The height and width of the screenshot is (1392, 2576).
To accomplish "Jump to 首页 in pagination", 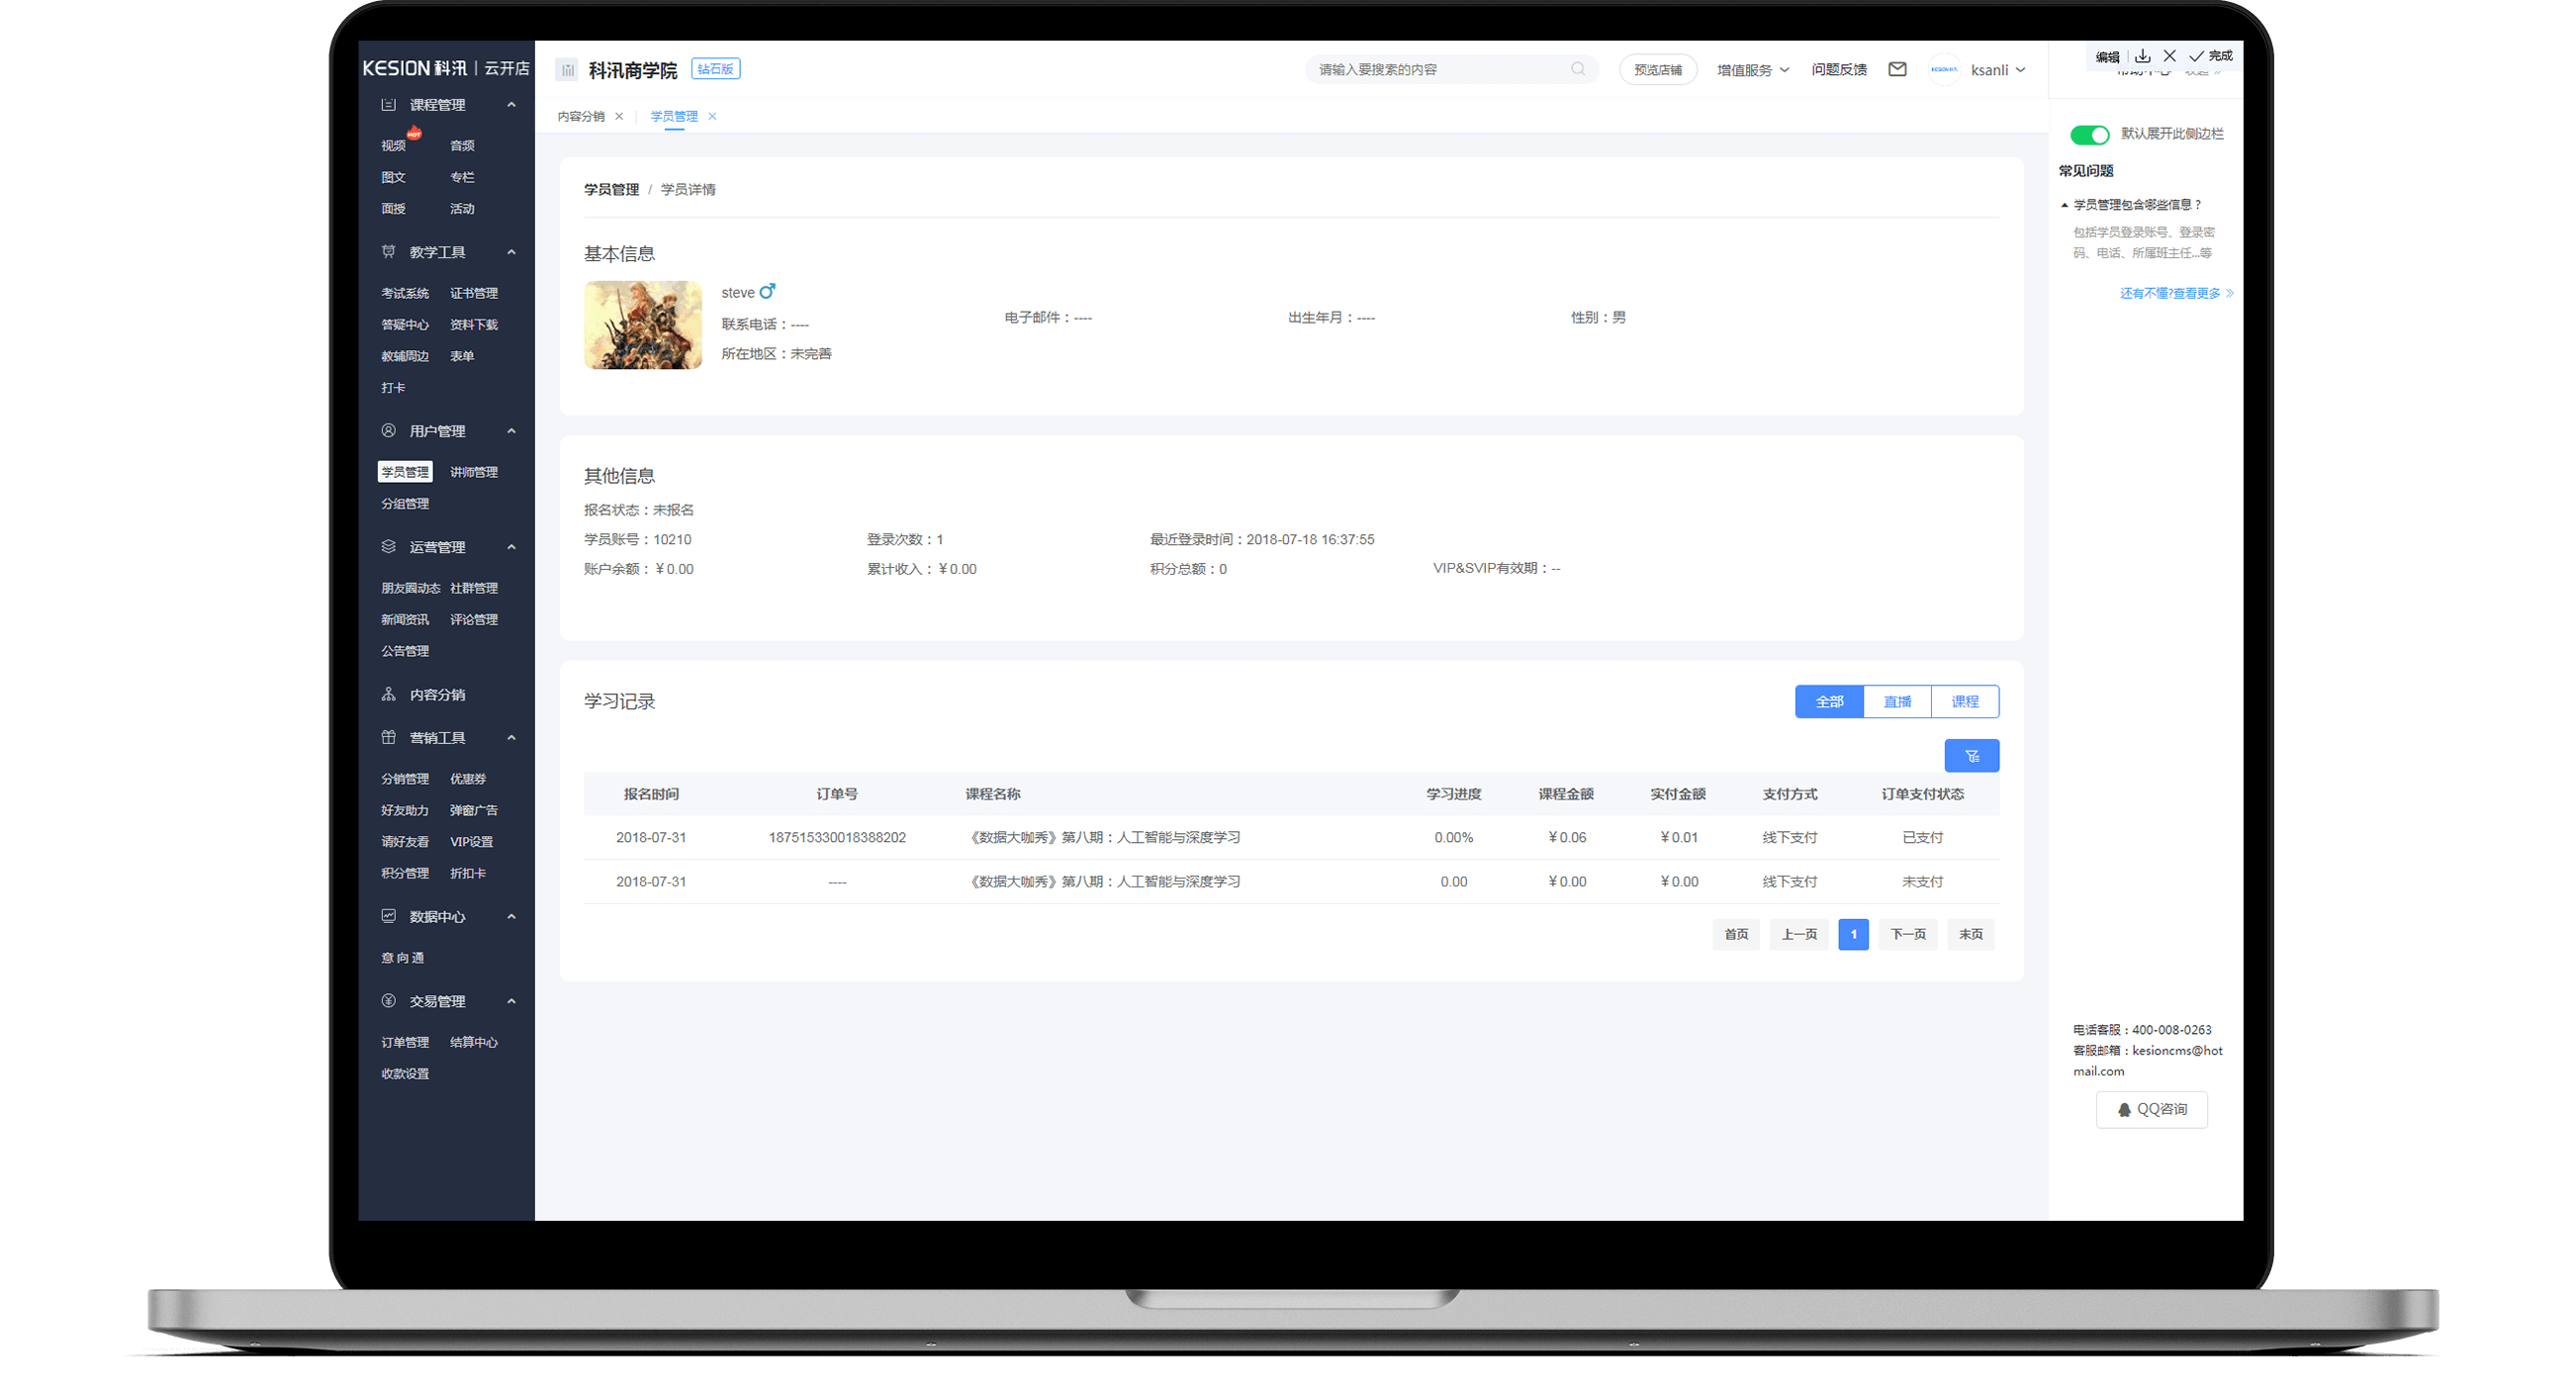I will point(1736,933).
